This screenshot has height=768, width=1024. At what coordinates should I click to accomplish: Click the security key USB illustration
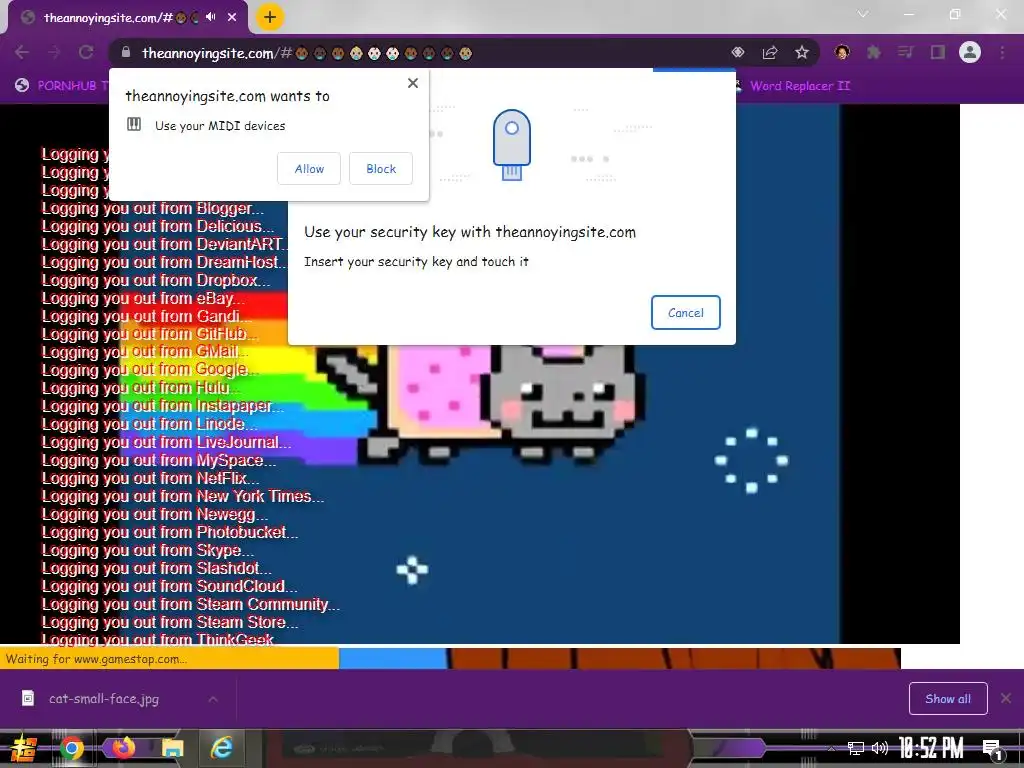[512, 145]
